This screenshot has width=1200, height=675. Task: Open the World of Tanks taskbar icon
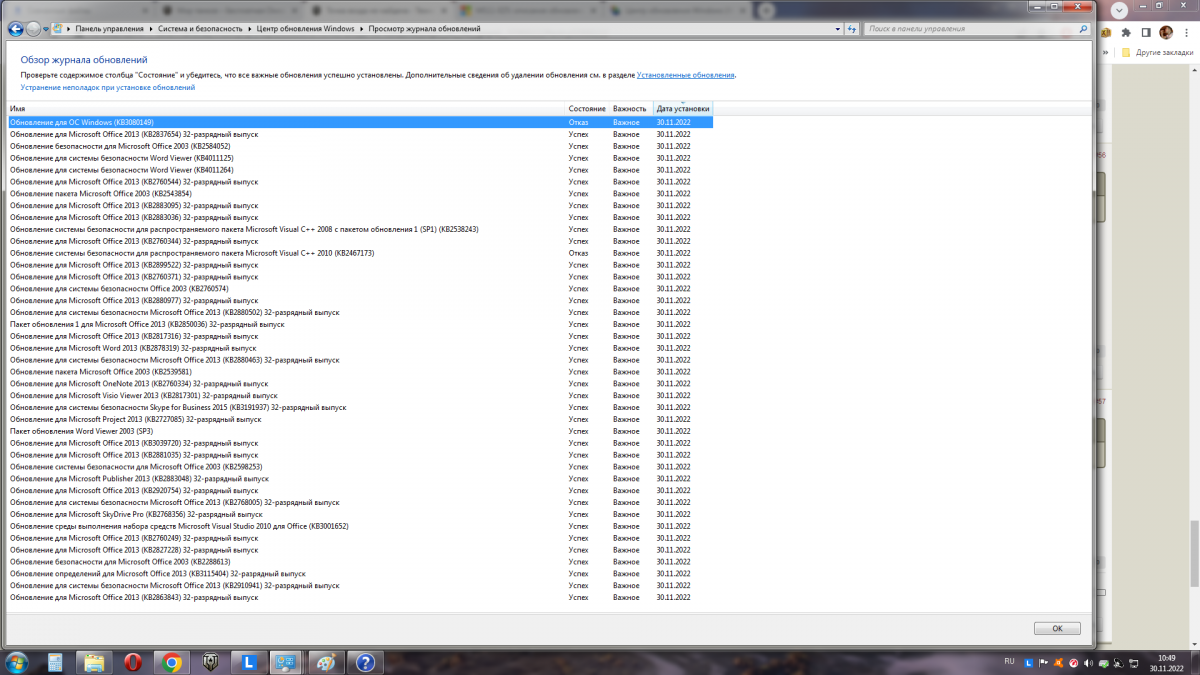pos(210,662)
